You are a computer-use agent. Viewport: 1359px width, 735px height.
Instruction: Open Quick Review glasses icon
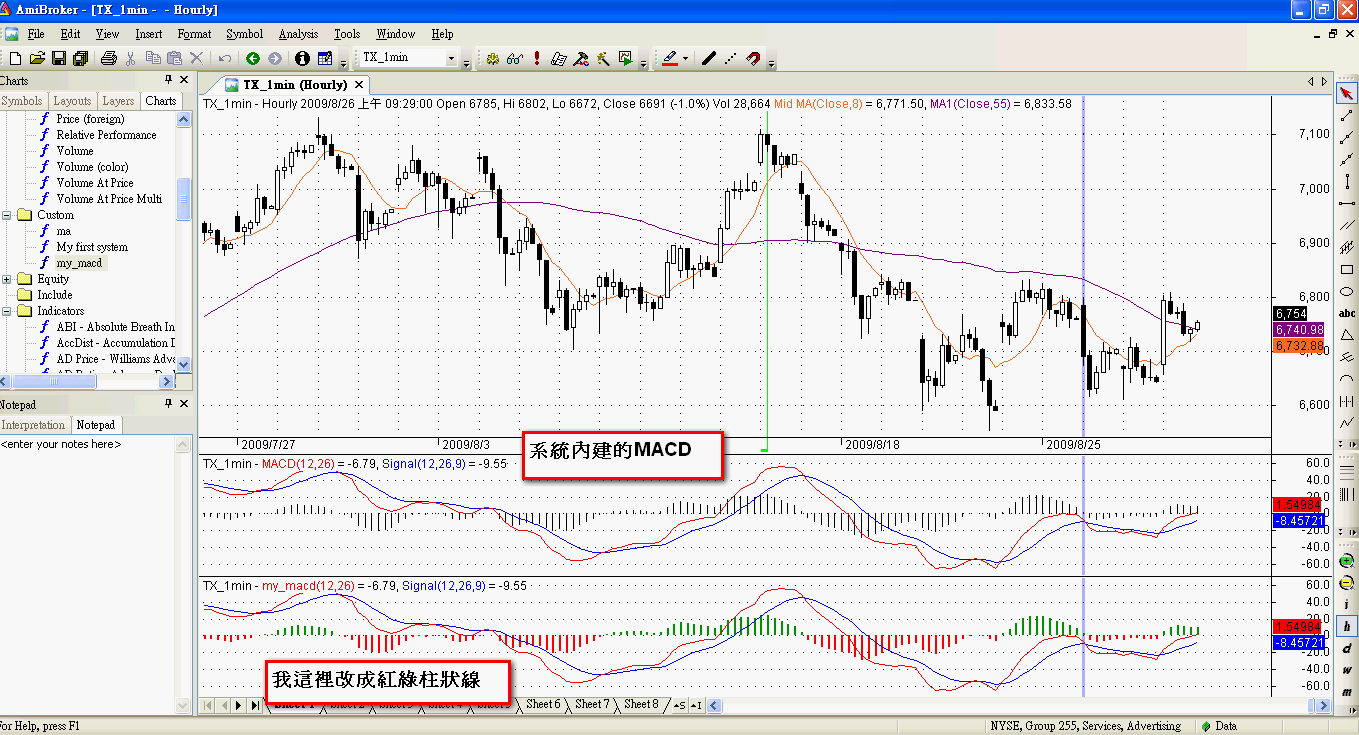[x=514, y=58]
